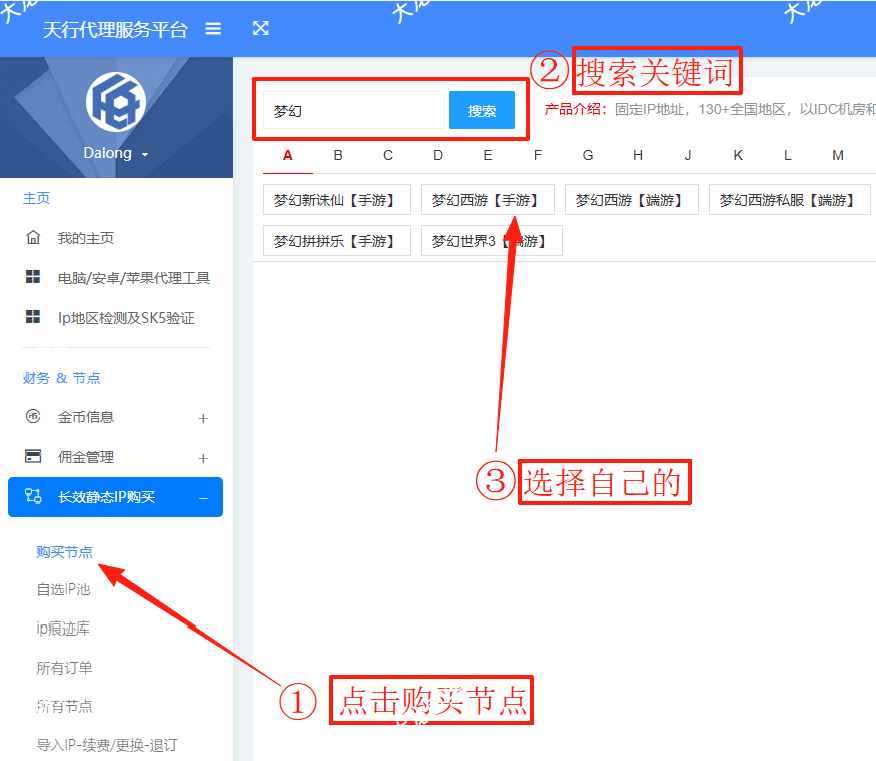The height and width of the screenshot is (761, 876).
Task: Click the search keyword input field
Action: (x=353, y=111)
